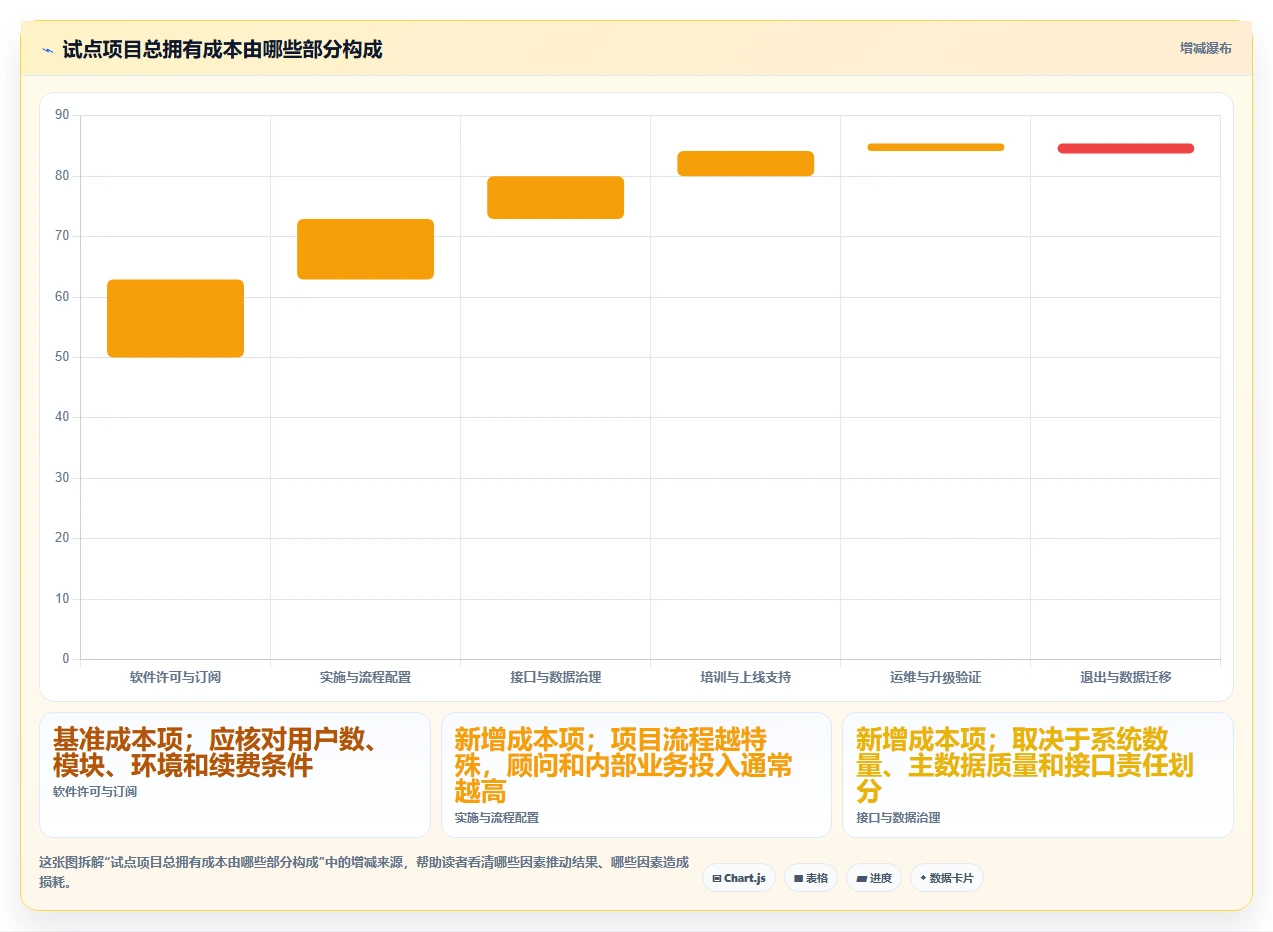This screenshot has height=932, width=1273.
Task: Click the 实施与流程配置 x-axis label
Action: click(366, 677)
